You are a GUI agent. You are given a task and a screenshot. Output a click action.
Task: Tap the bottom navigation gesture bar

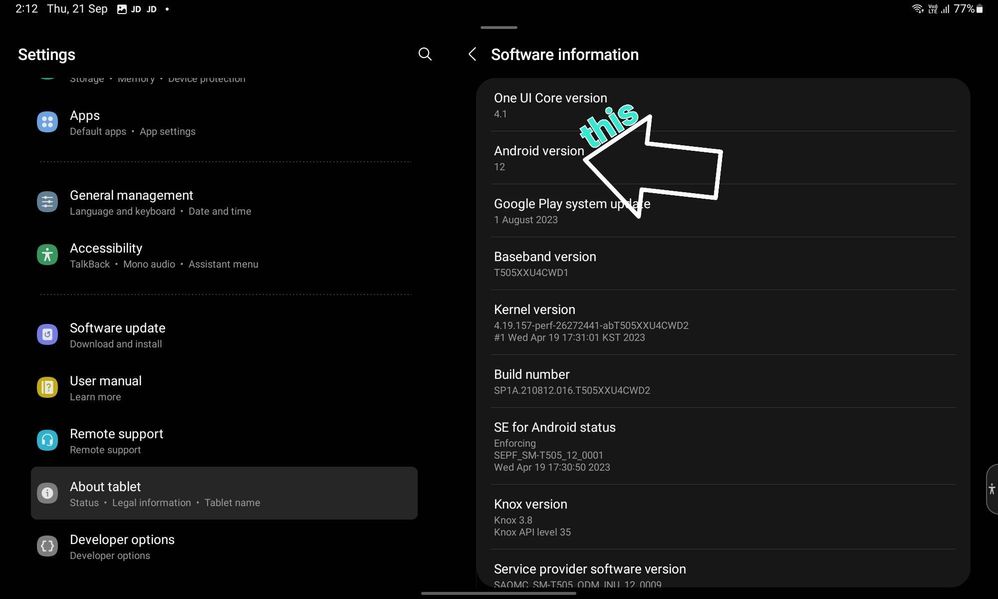[x=499, y=593]
